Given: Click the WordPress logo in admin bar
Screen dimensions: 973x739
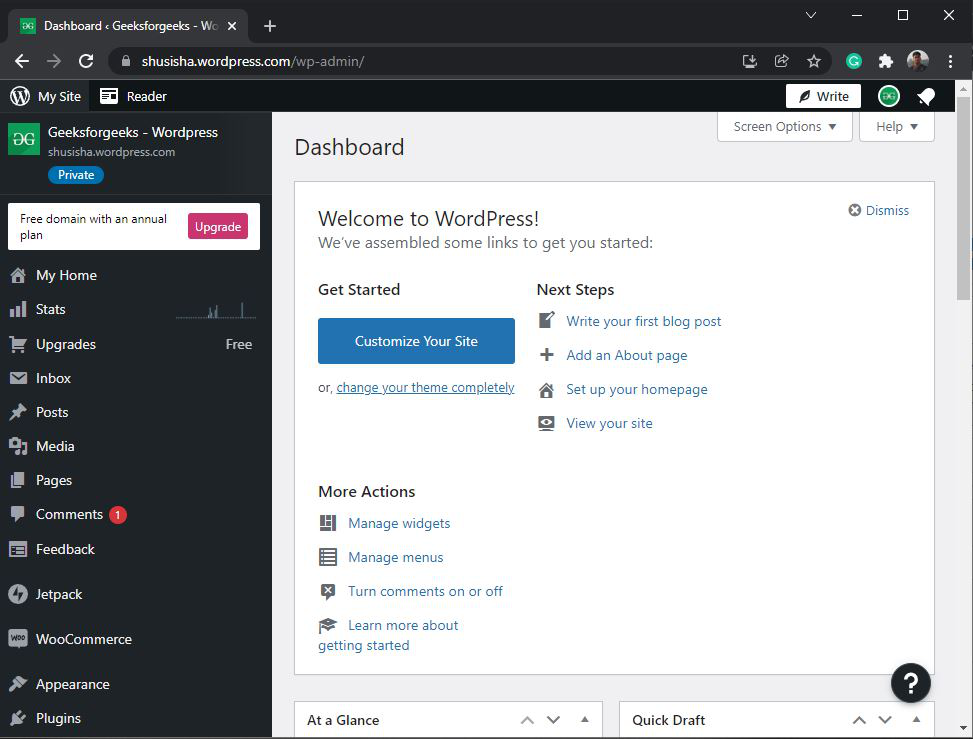Looking at the screenshot, I should 20,96.
